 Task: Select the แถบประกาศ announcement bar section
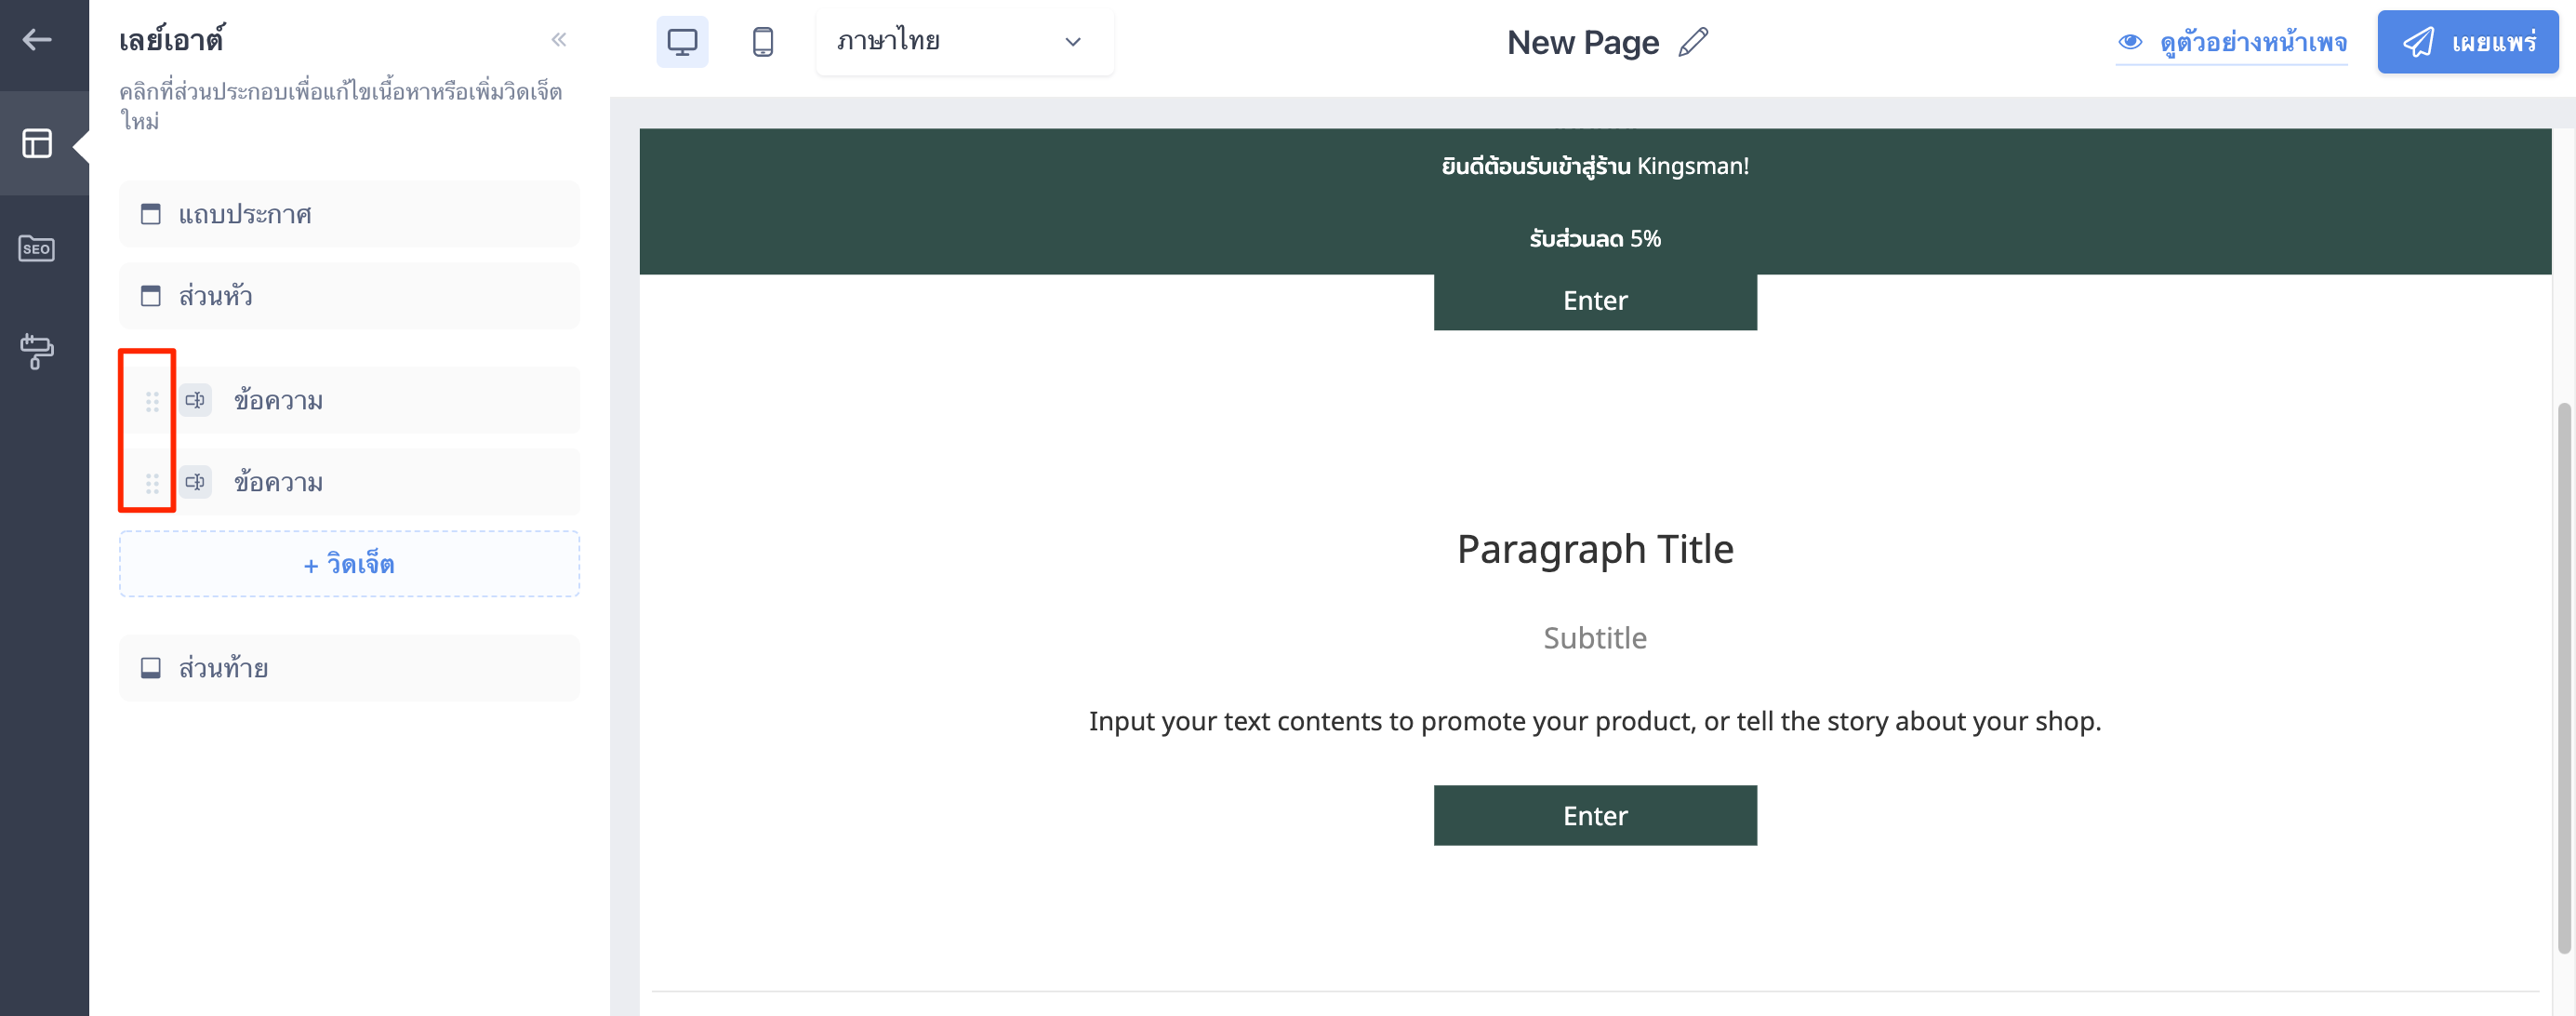(x=349, y=214)
